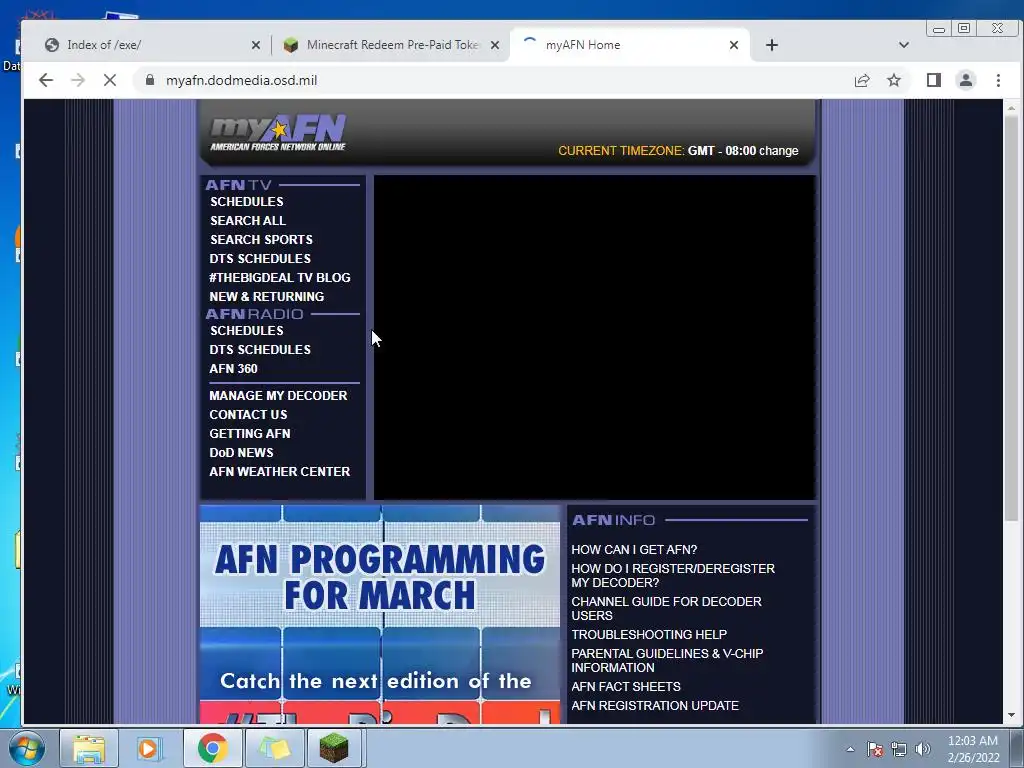Open Manage My Decoder
Image resolution: width=1024 pixels, height=768 pixels.
pyautogui.click(x=278, y=396)
